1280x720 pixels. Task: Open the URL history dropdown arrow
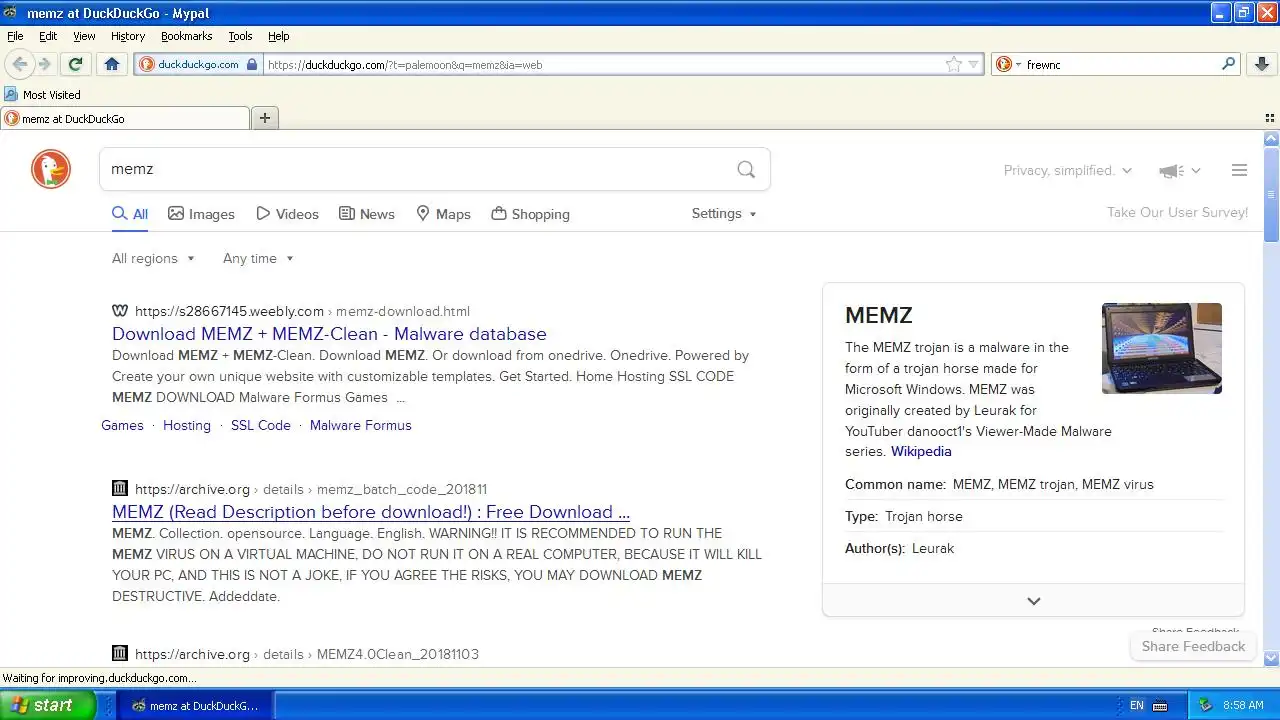coord(973,65)
